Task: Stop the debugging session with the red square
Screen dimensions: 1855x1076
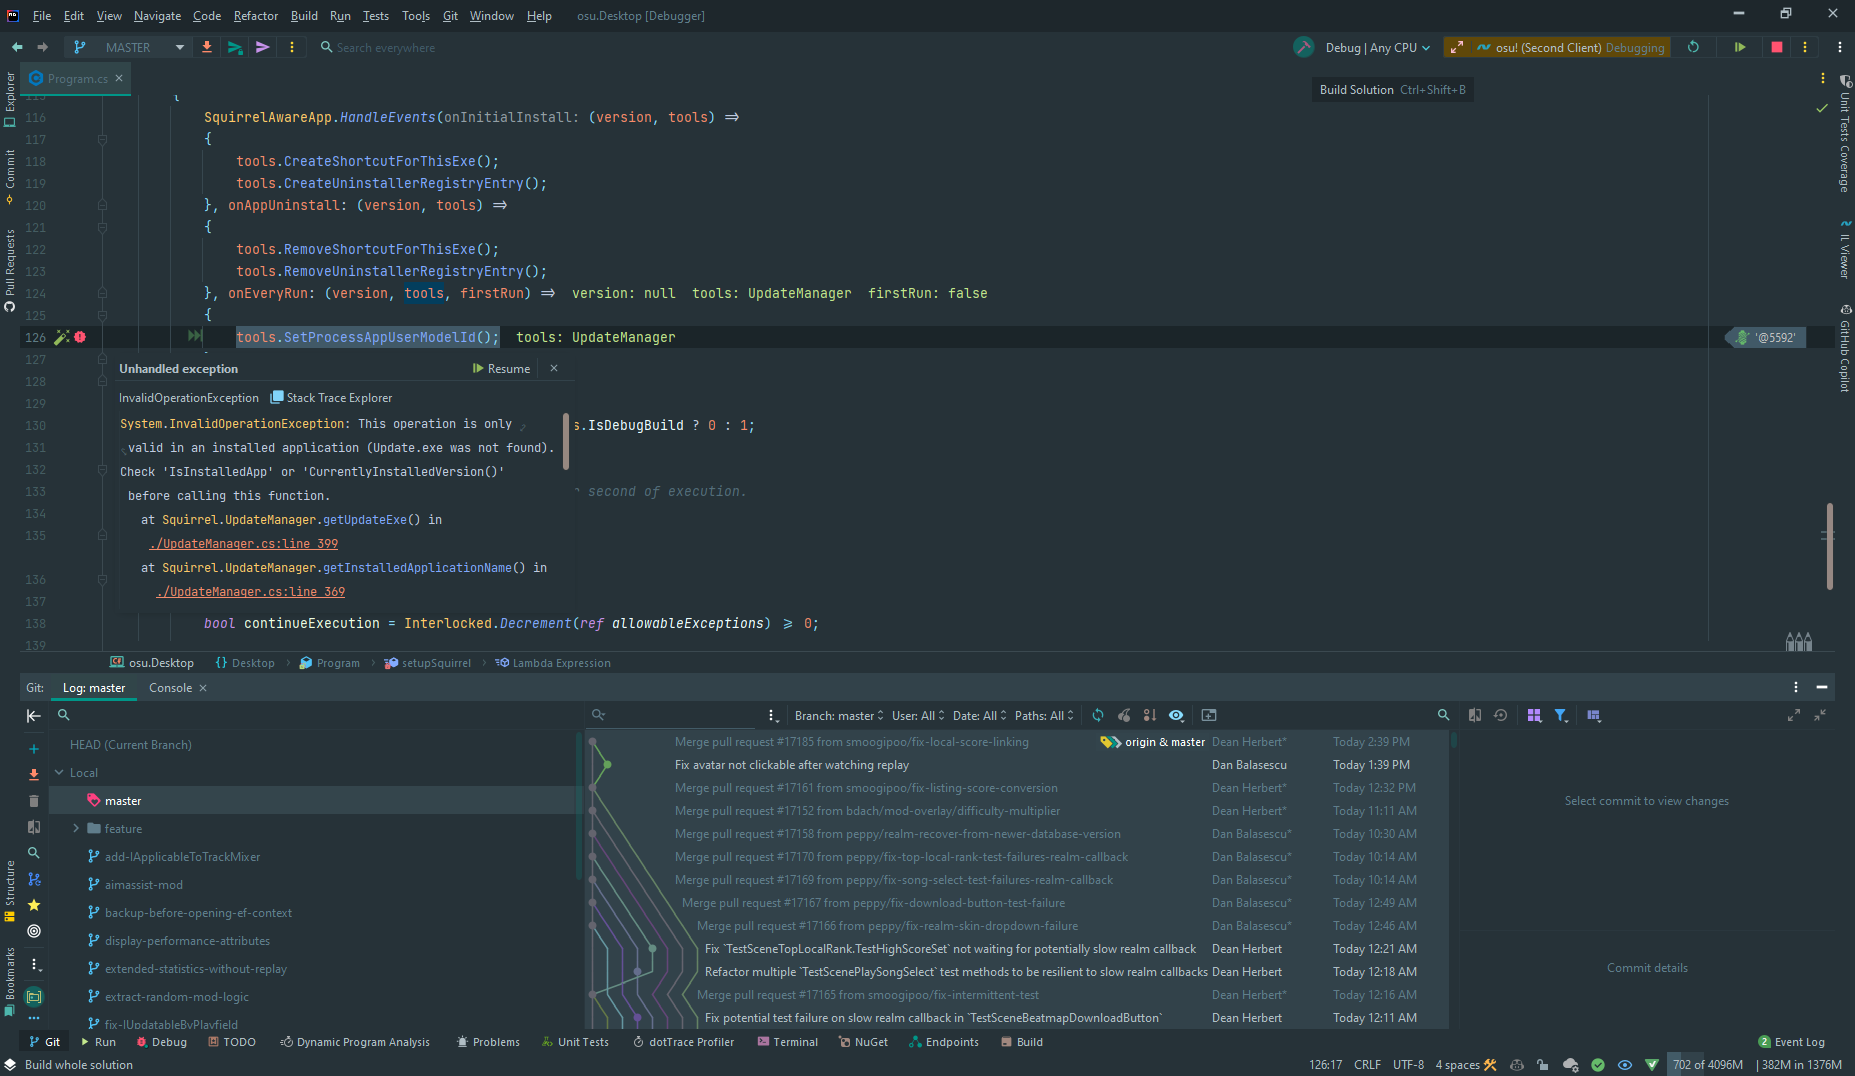Action: 1776,47
